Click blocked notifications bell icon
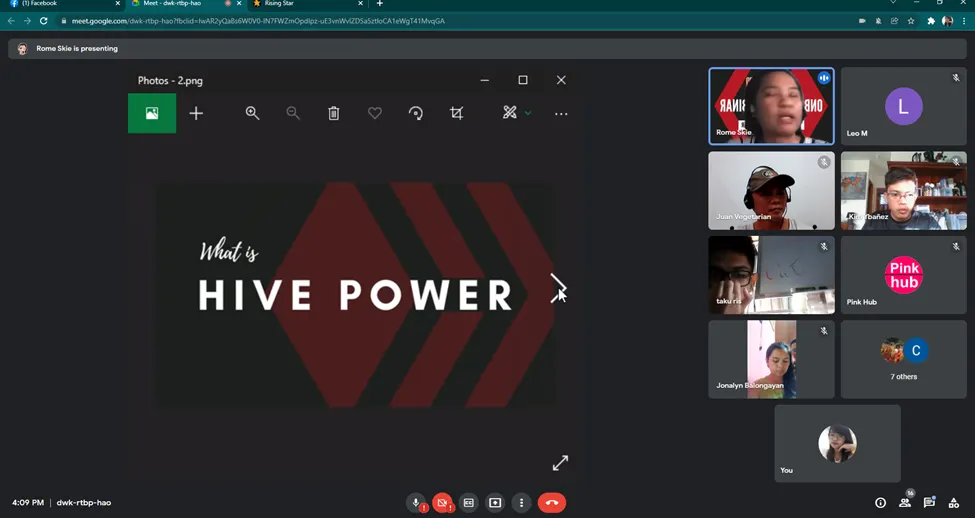 pyautogui.click(x=878, y=21)
